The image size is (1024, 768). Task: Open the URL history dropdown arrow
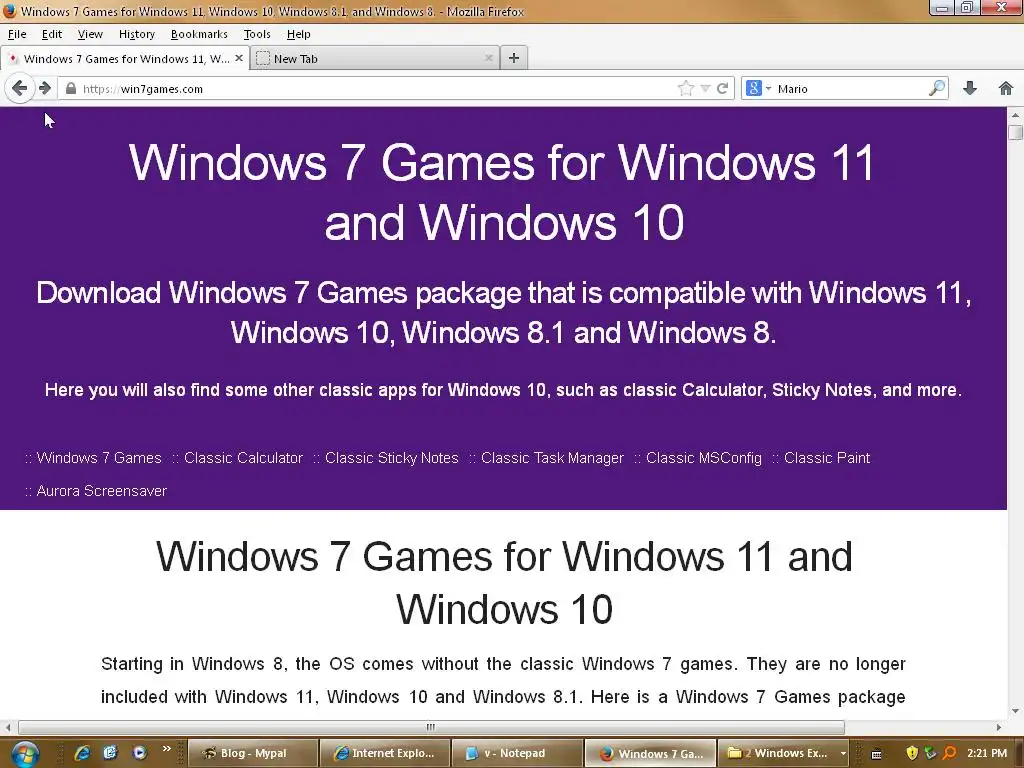(x=705, y=88)
